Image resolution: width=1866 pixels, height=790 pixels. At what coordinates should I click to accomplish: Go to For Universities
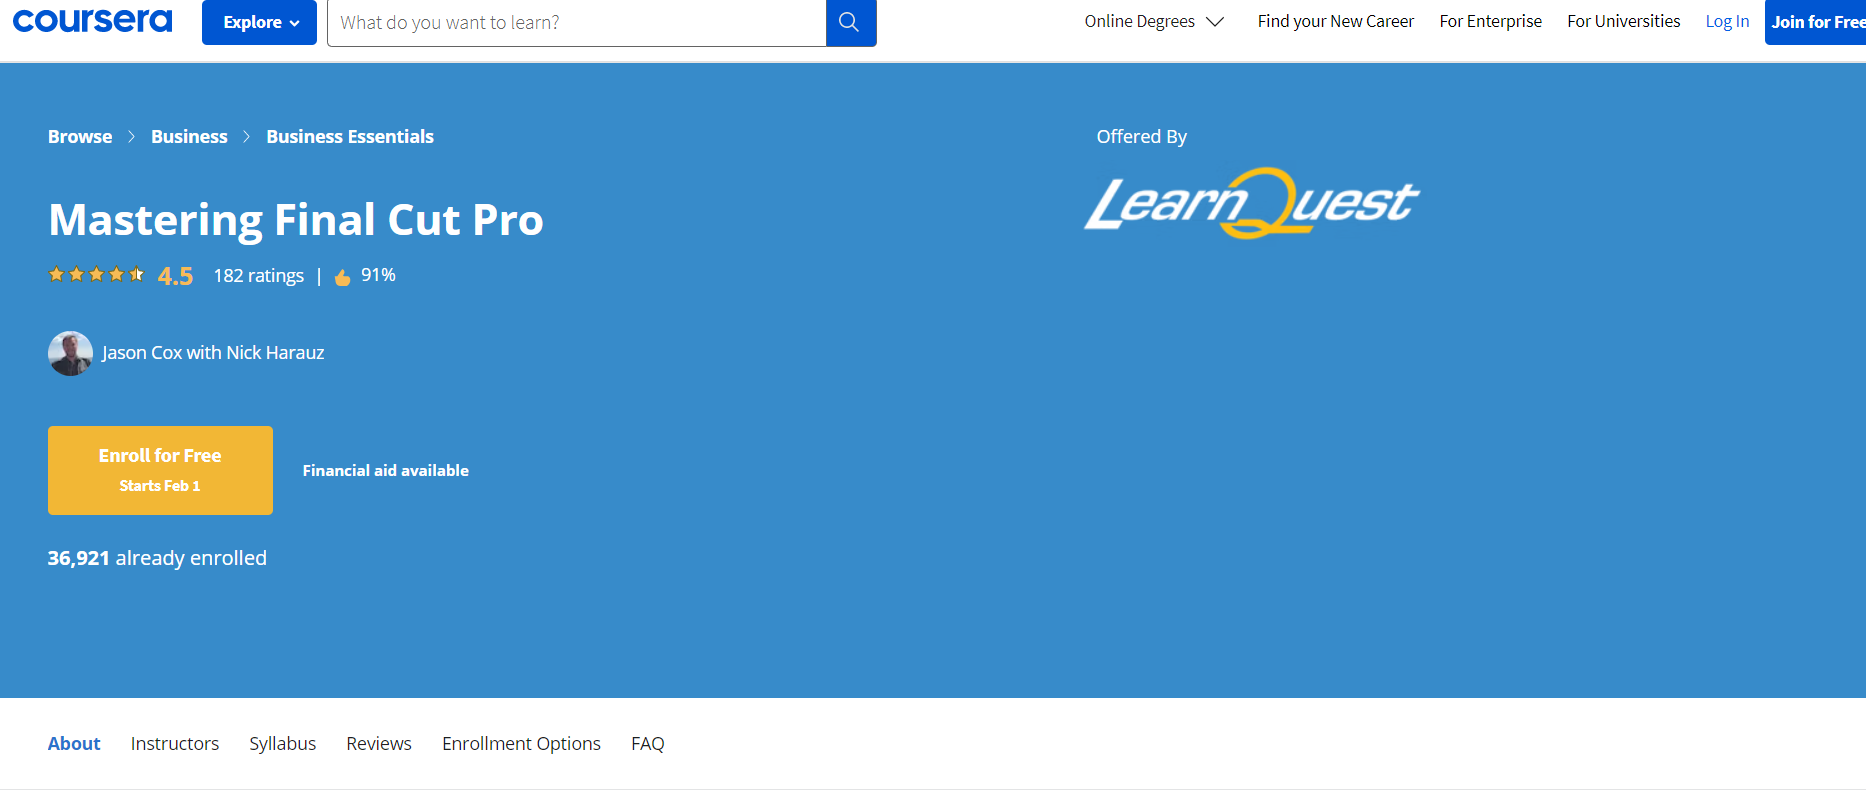(1623, 22)
